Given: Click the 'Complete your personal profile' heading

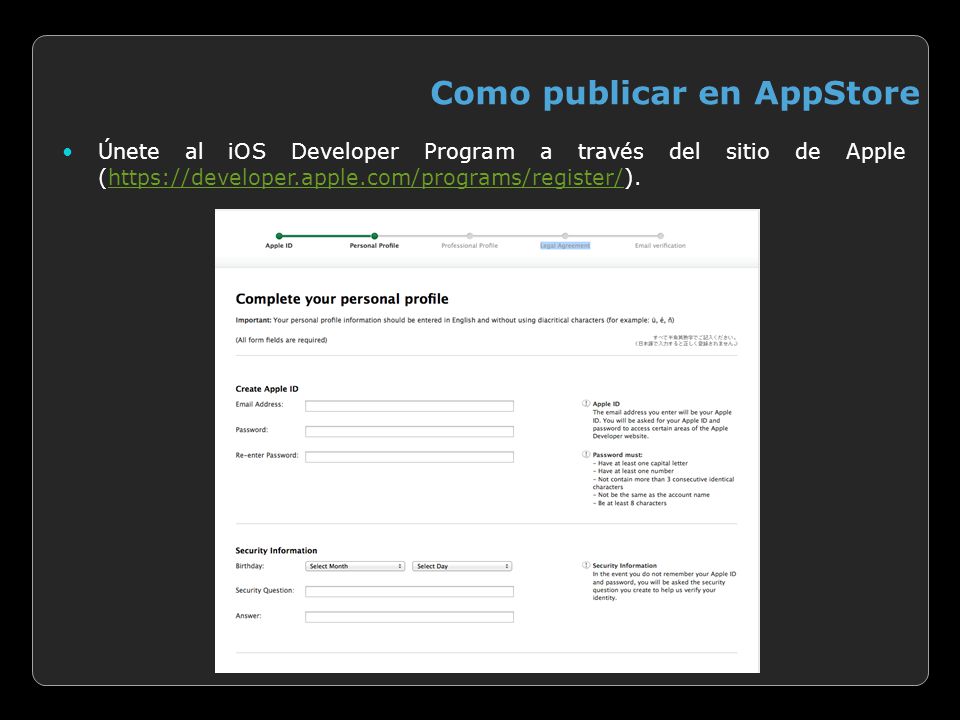Looking at the screenshot, I should [342, 299].
